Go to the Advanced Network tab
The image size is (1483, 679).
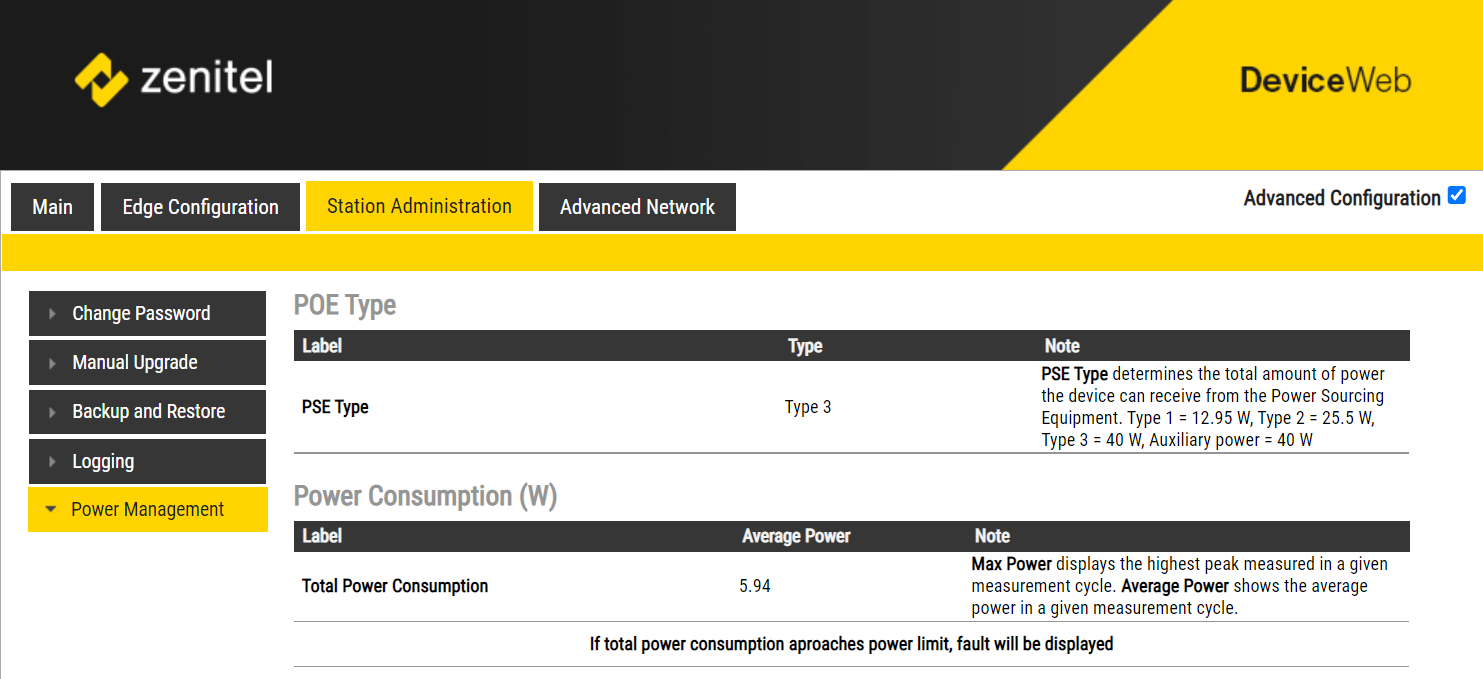click(637, 207)
